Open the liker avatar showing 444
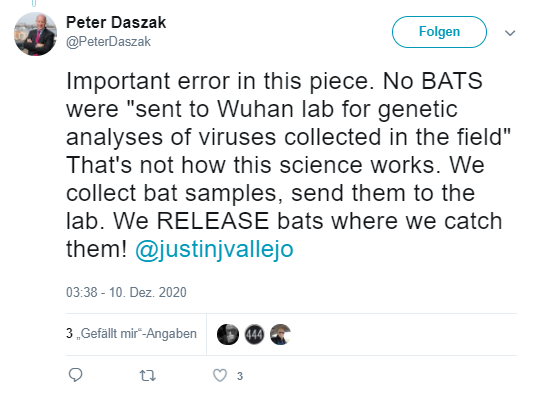Image resolution: width=535 pixels, height=395 pixels. (255, 334)
